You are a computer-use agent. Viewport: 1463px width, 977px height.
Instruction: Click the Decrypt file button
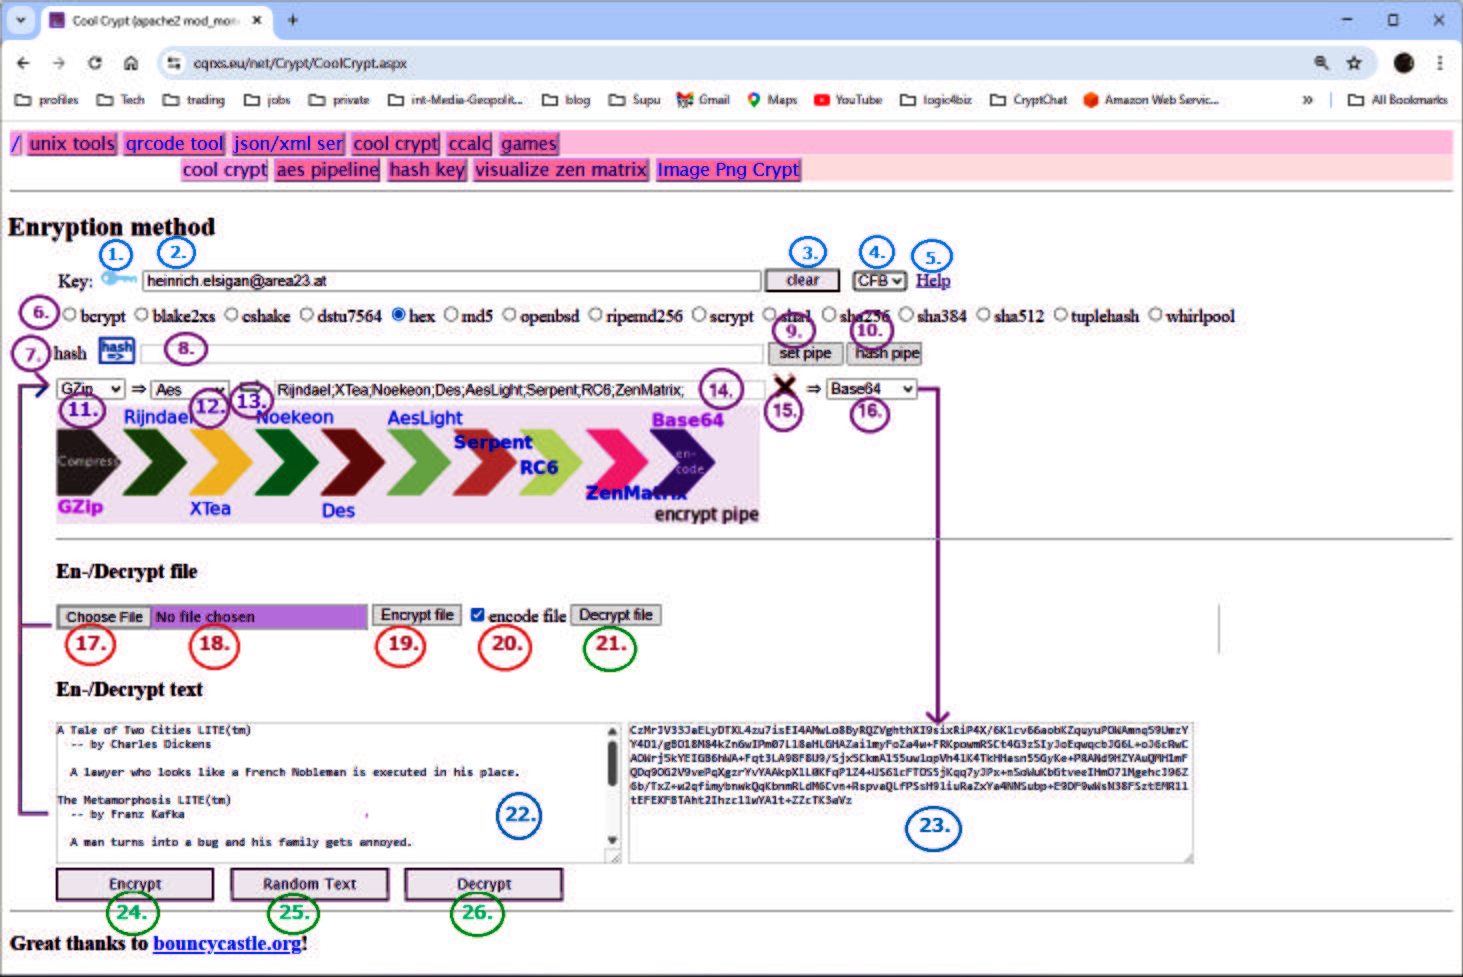tap(616, 615)
